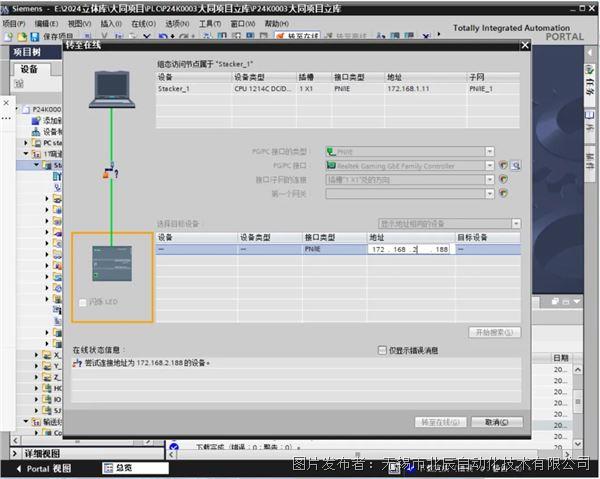Image resolution: width=600 pixels, height=479 pixels.
Task: Expand the Y_ folder tree arrow
Action: click(36, 366)
